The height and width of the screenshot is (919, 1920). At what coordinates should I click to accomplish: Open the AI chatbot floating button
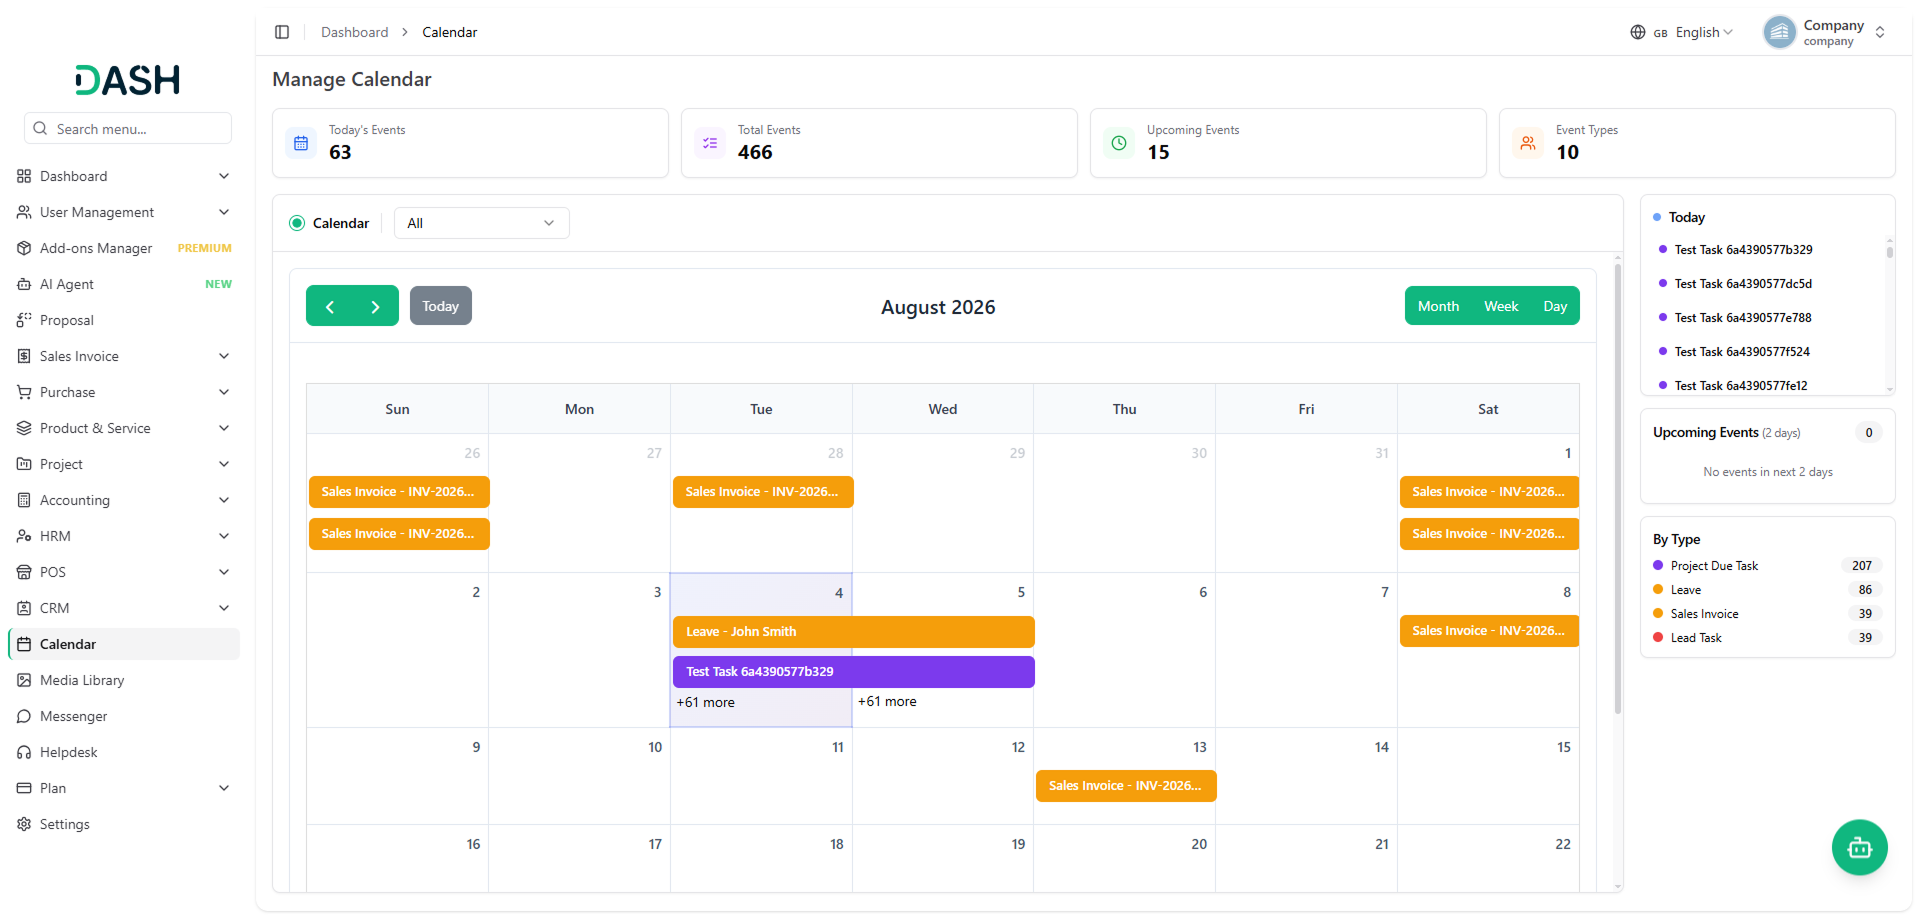pos(1859,848)
